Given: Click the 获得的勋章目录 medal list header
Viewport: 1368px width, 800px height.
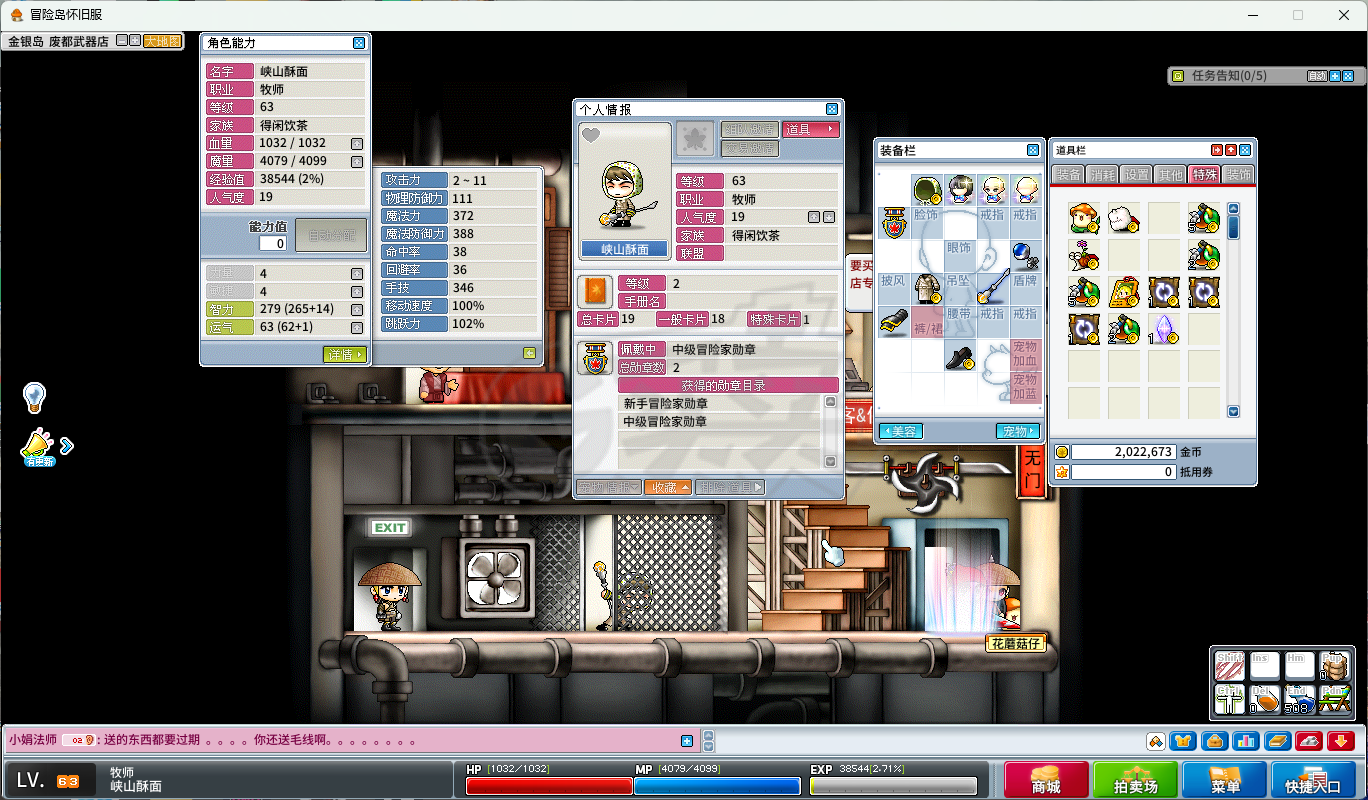Looking at the screenshot, I should (728, 385).
